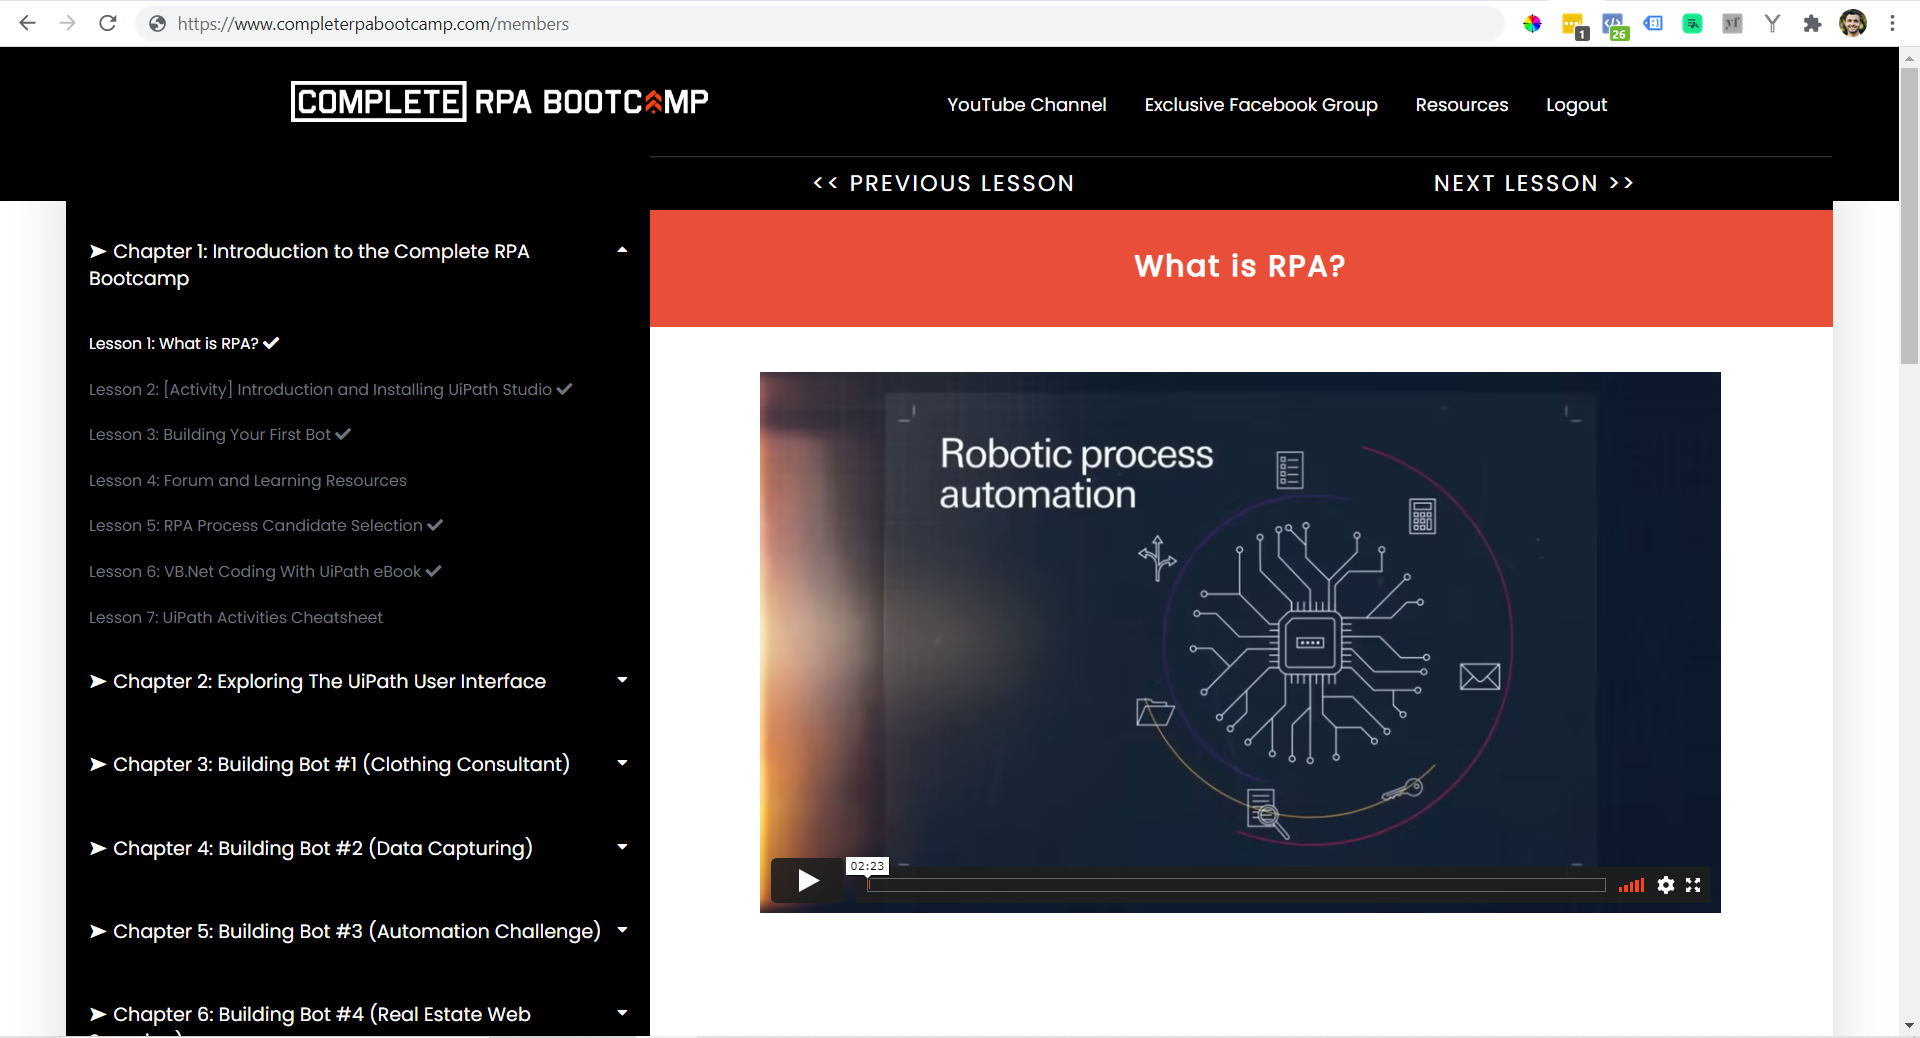Click the browser address bar URL

tap(373, 23)
